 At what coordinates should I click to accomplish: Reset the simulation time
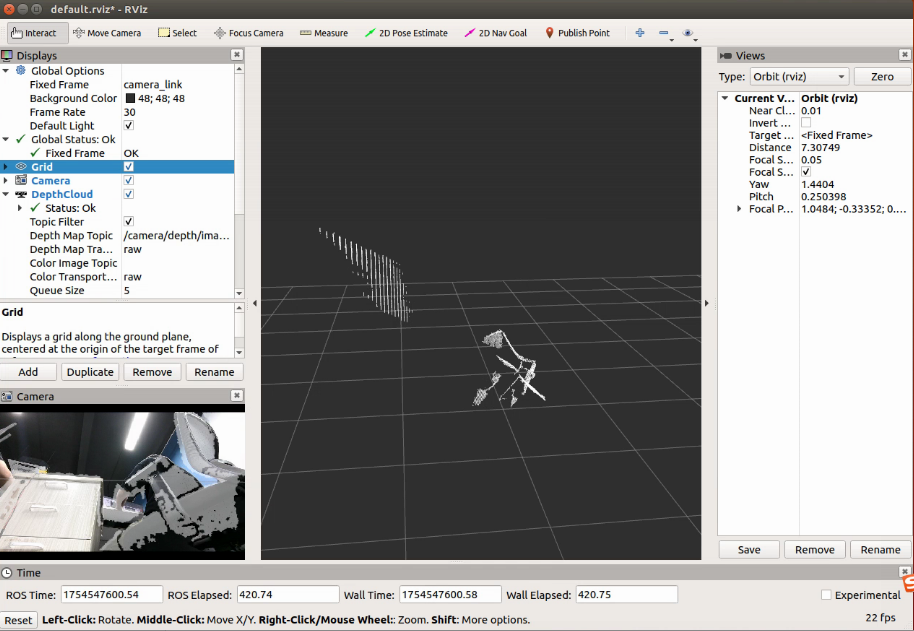point(19,620)
